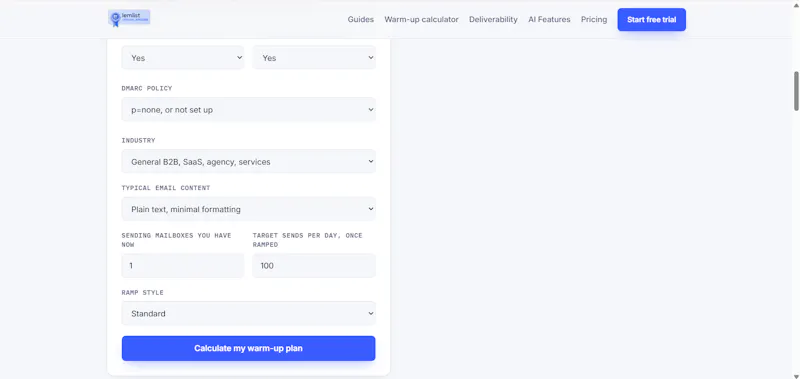The width and height of the screenshot is (800, 379).
Task: Open the Pricing page
Action: tap(594, 19)
